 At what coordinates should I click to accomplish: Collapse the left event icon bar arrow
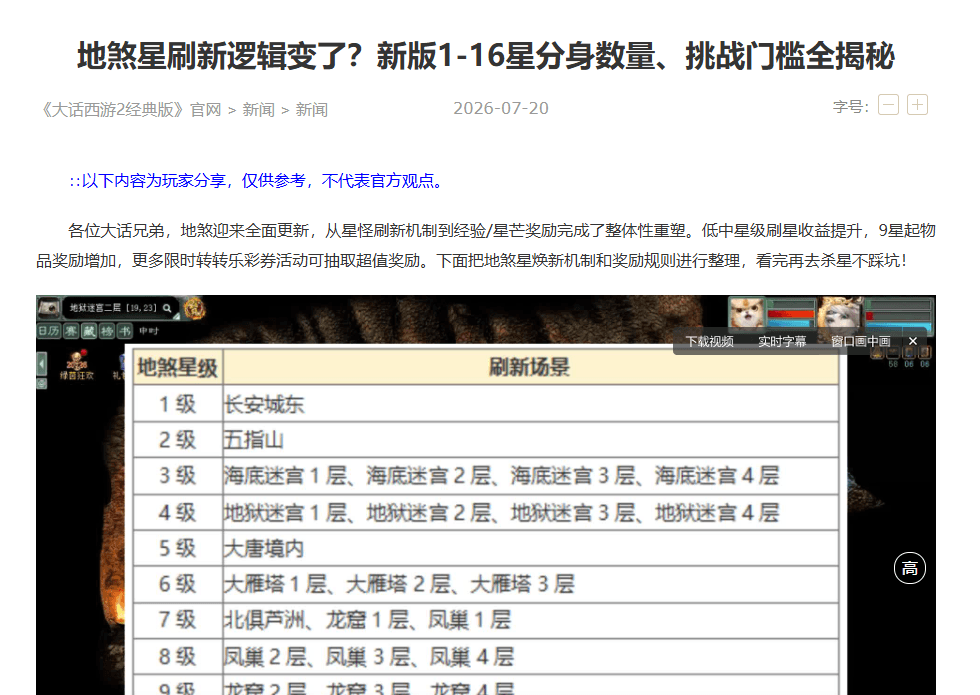pos(42,364)
